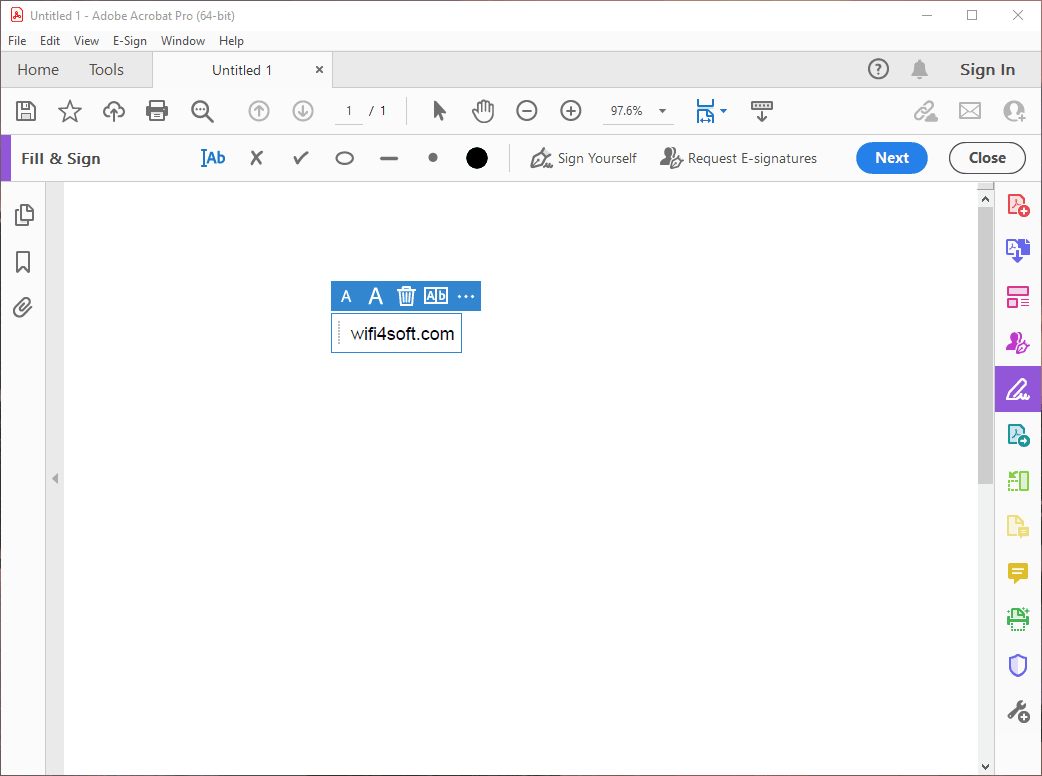This screenshot has width=1042, height=776.
Task: Switch to the Tools tab
Action: [106, 70]
